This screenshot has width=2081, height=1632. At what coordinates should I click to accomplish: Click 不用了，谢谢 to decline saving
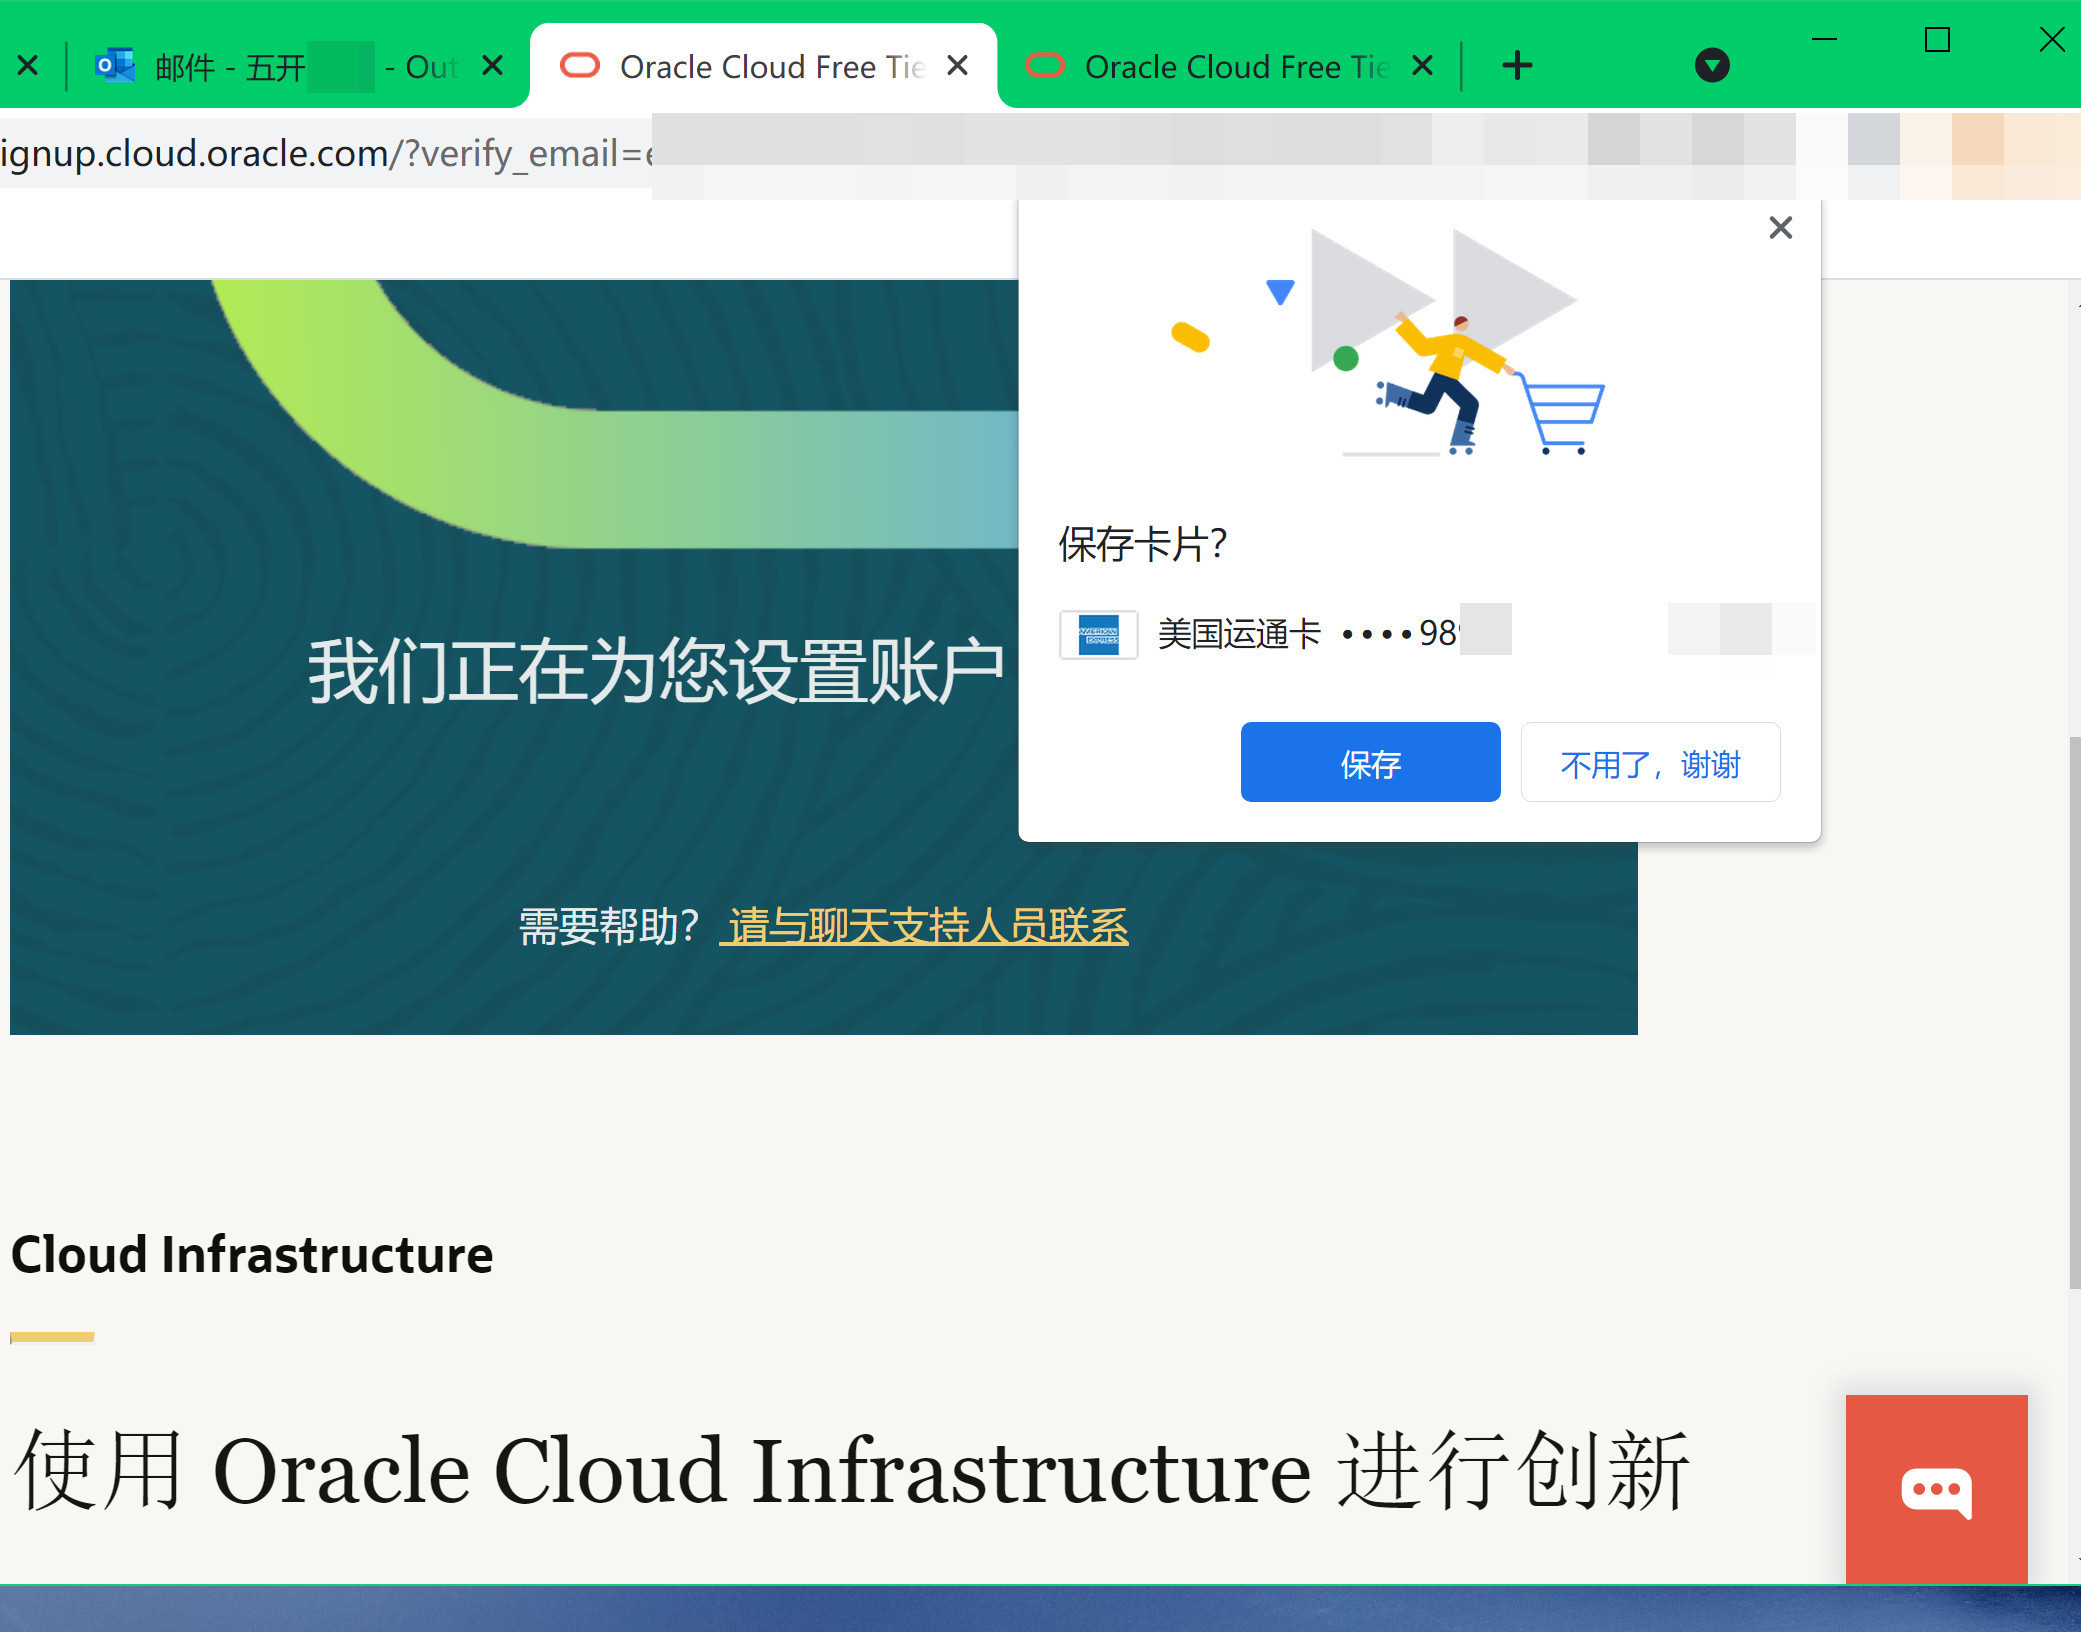(x=1652, y=762)
